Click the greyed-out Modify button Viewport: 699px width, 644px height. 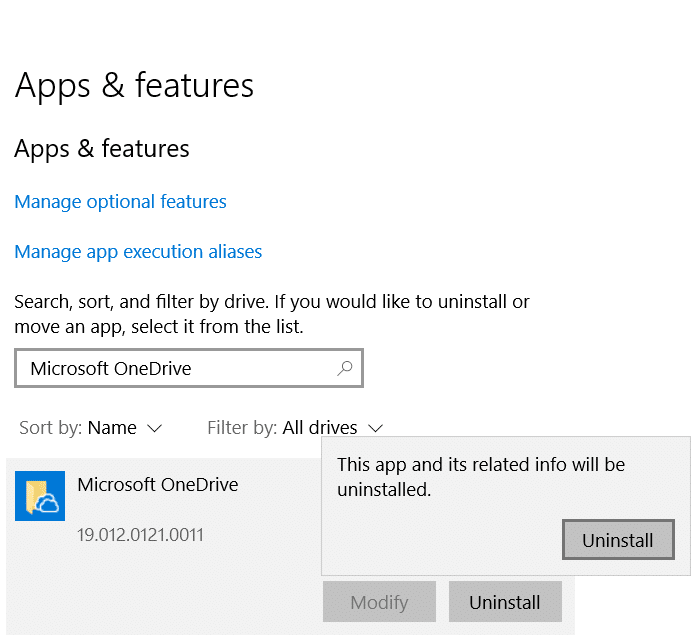(x=379, y=602)
